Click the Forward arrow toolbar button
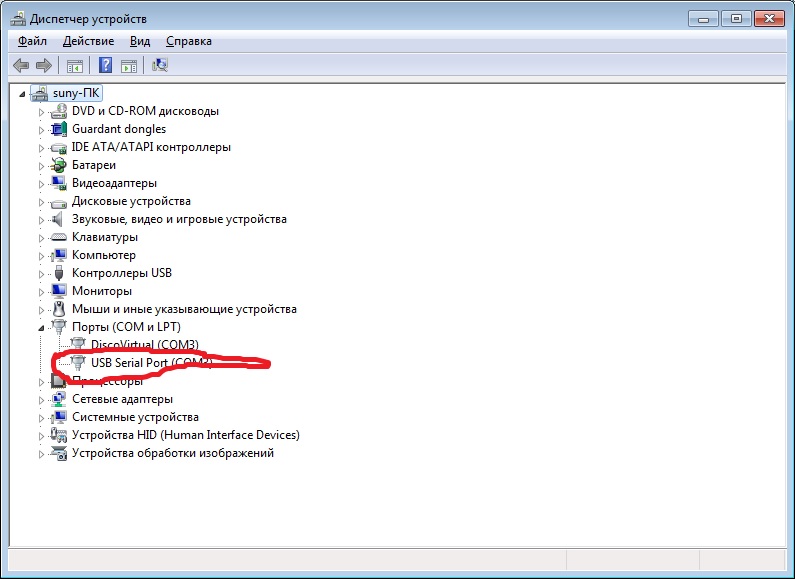Screen dimensions: 795x579 (x=43, y=66)
